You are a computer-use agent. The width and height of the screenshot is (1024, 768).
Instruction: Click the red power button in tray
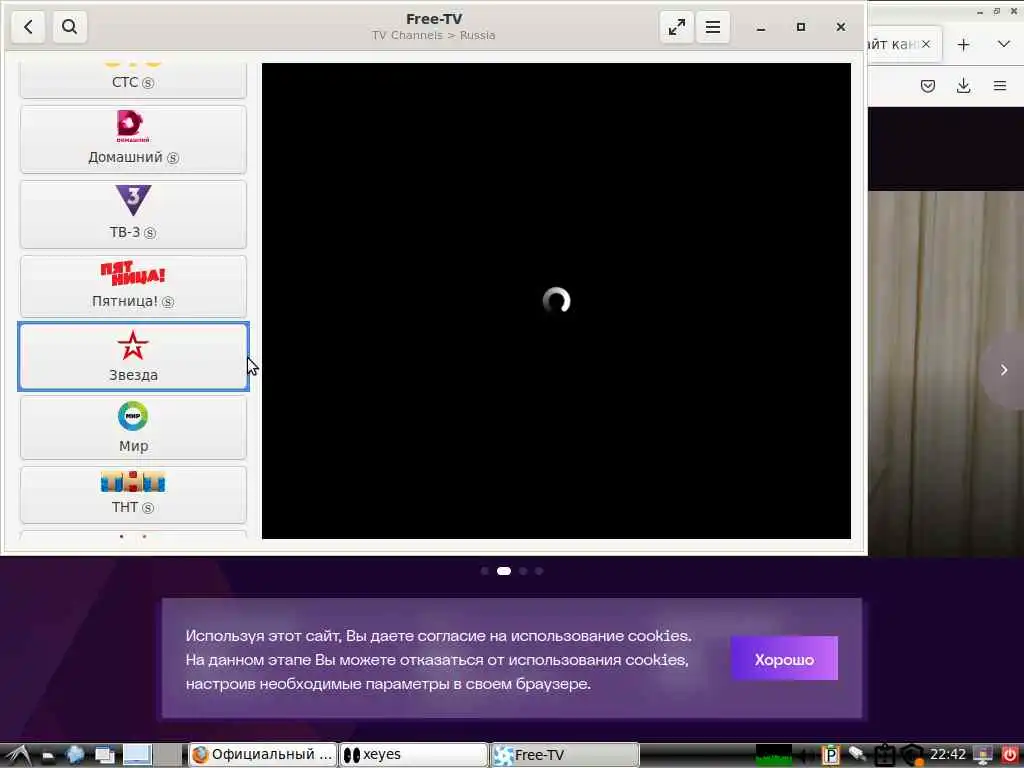tap(1010, 755)
